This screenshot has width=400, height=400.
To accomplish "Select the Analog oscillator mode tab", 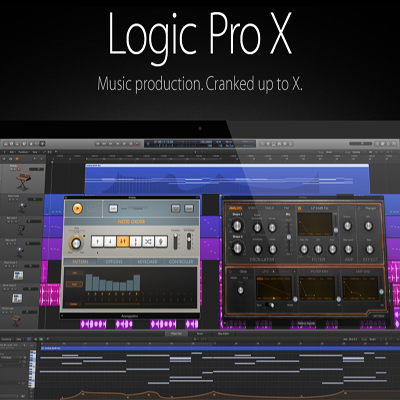I will [235, 208].
